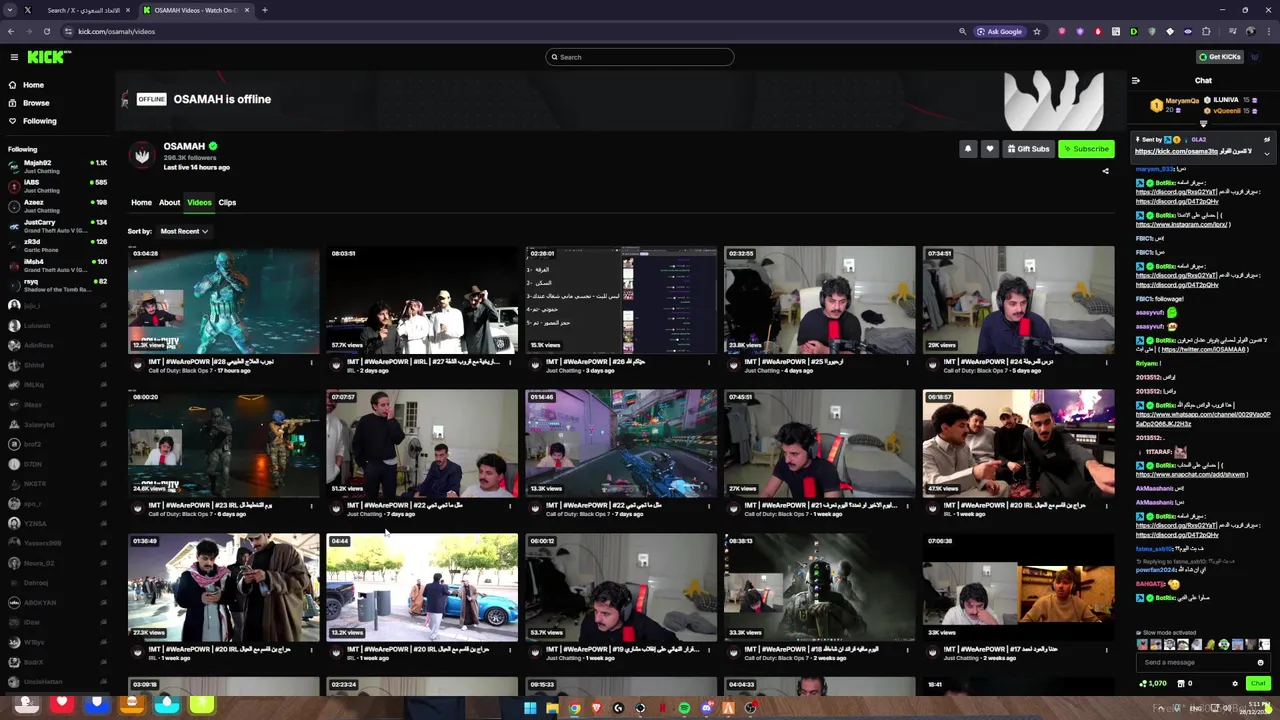Open Azeez channel in Following list
The height and width of the screenshot is (720, 1280).
point(57,206)
